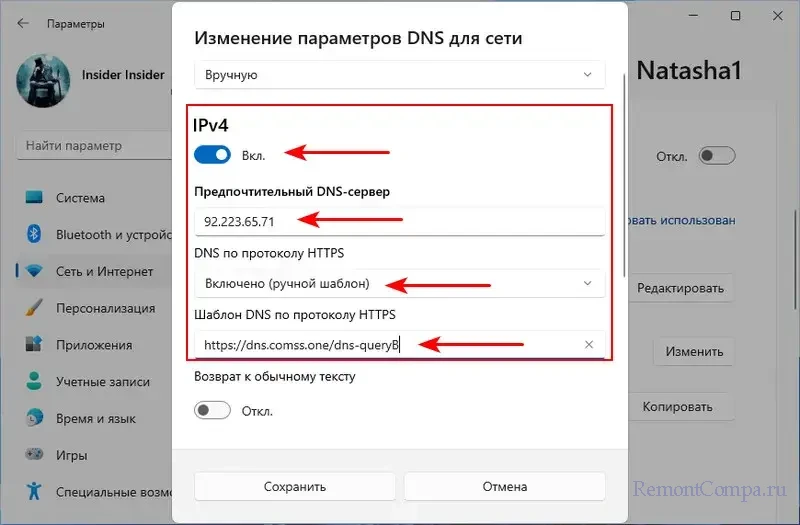800x525 pixels.
Task: Turn on the Откл. toggle behind dialog
Action: click(717, 156)
